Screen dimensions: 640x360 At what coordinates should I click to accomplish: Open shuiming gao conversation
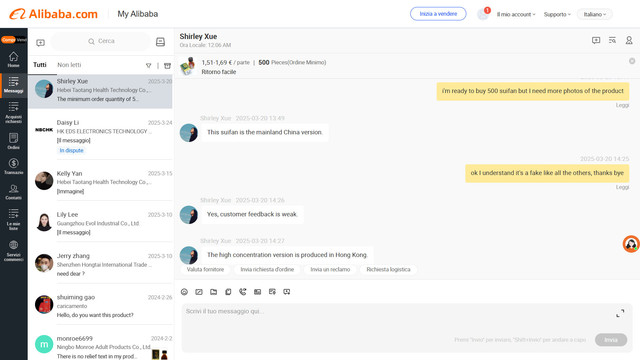coord(100,306)
